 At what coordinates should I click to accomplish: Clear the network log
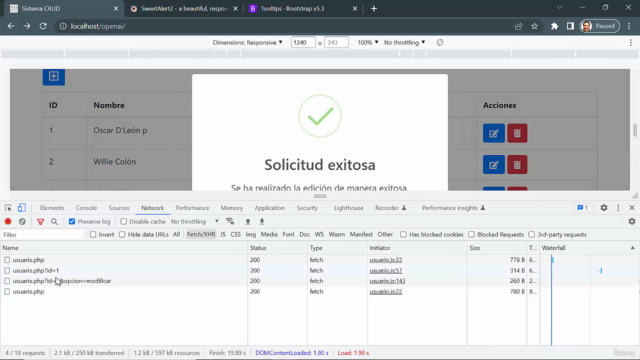click(22, 221)
